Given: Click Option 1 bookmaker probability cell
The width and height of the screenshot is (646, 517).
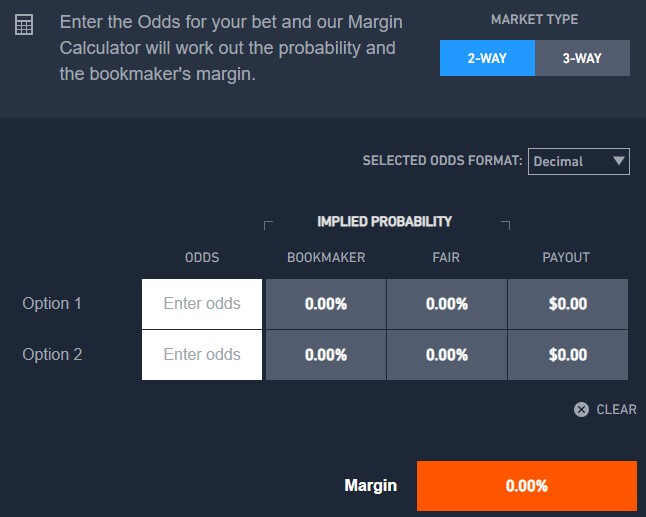Looking at the screenshot, I should (x=325, y=303).
